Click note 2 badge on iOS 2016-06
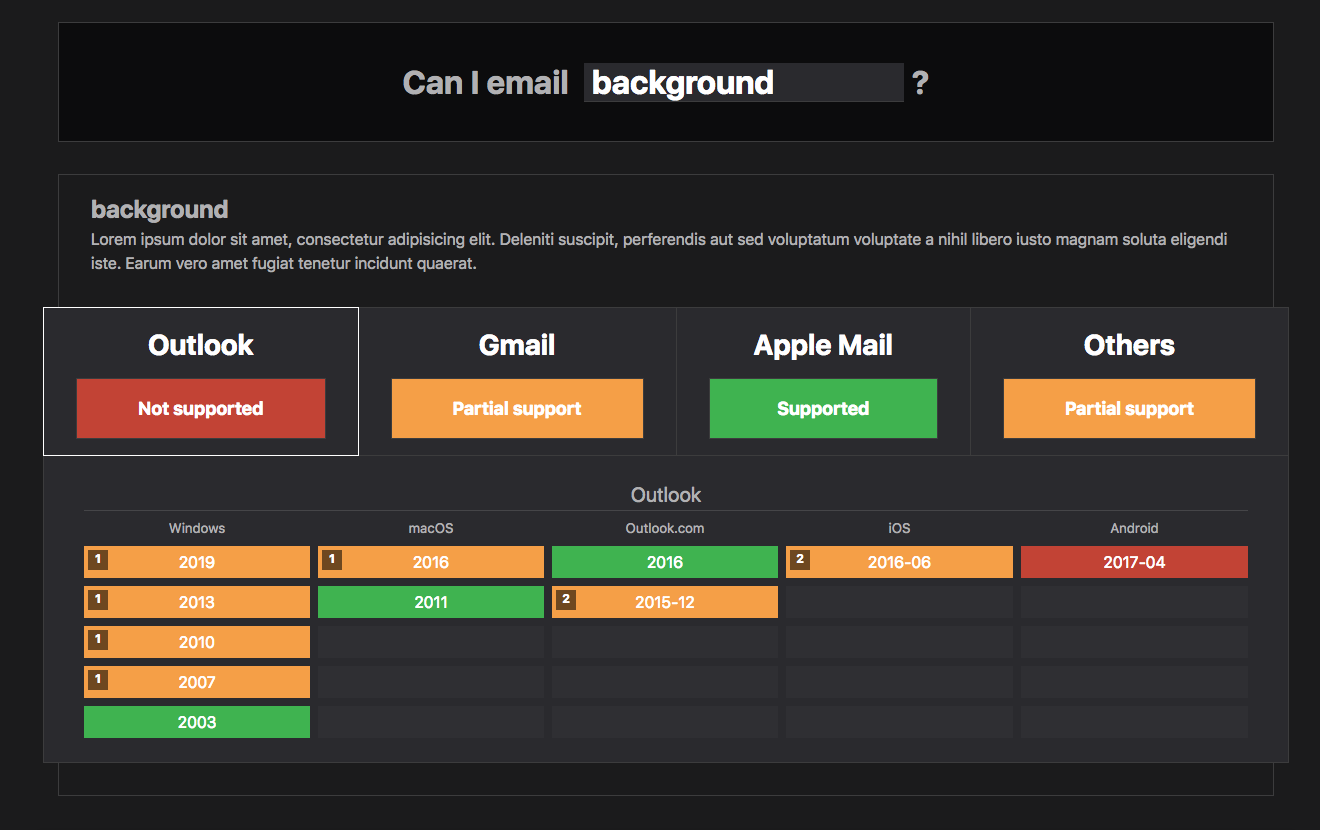This screenshot has width=1320, height=830. pos(800,560)
